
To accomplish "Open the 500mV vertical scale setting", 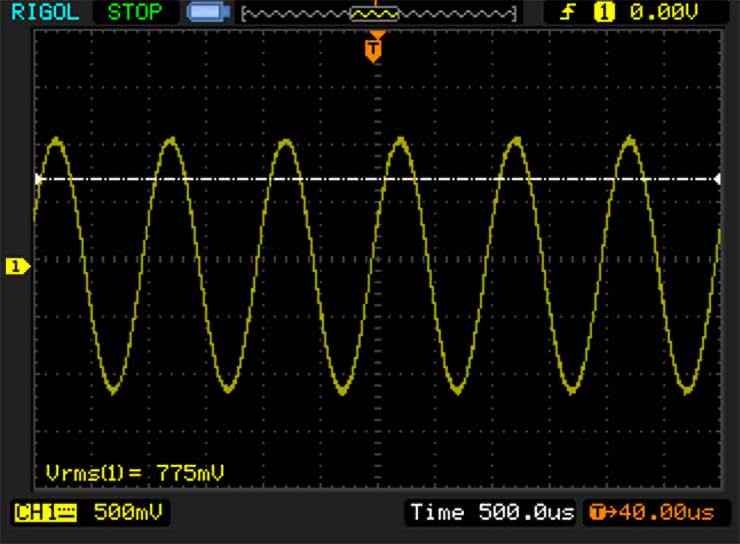I will pos(128,513).
